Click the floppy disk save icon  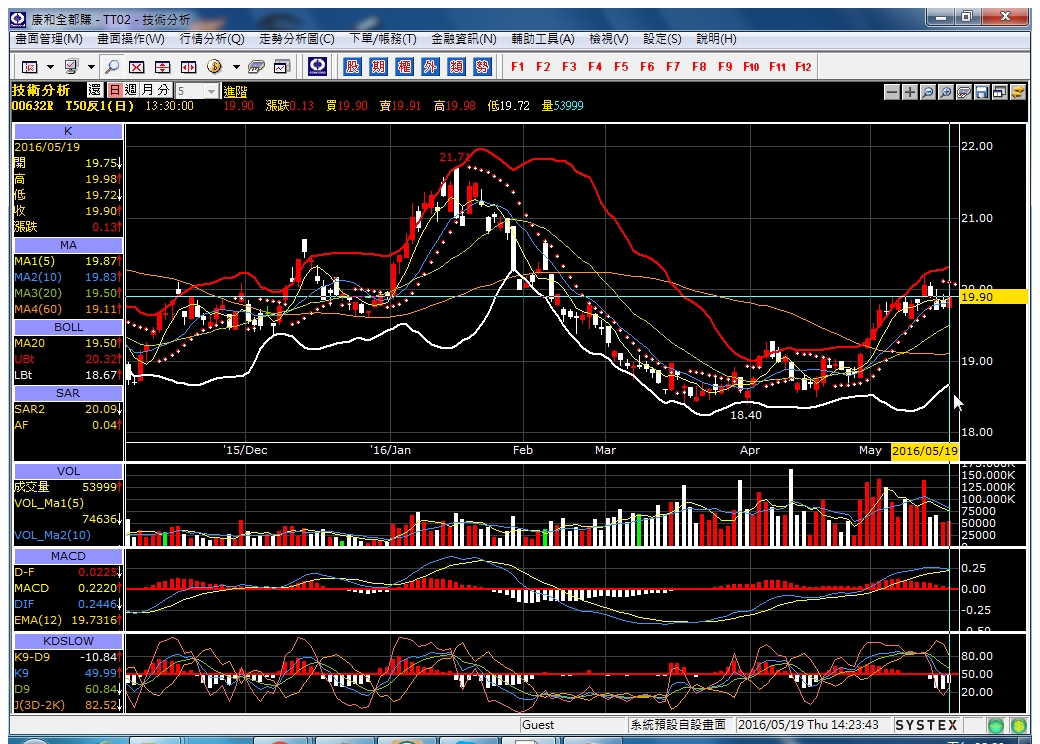[x=982, y=92]
